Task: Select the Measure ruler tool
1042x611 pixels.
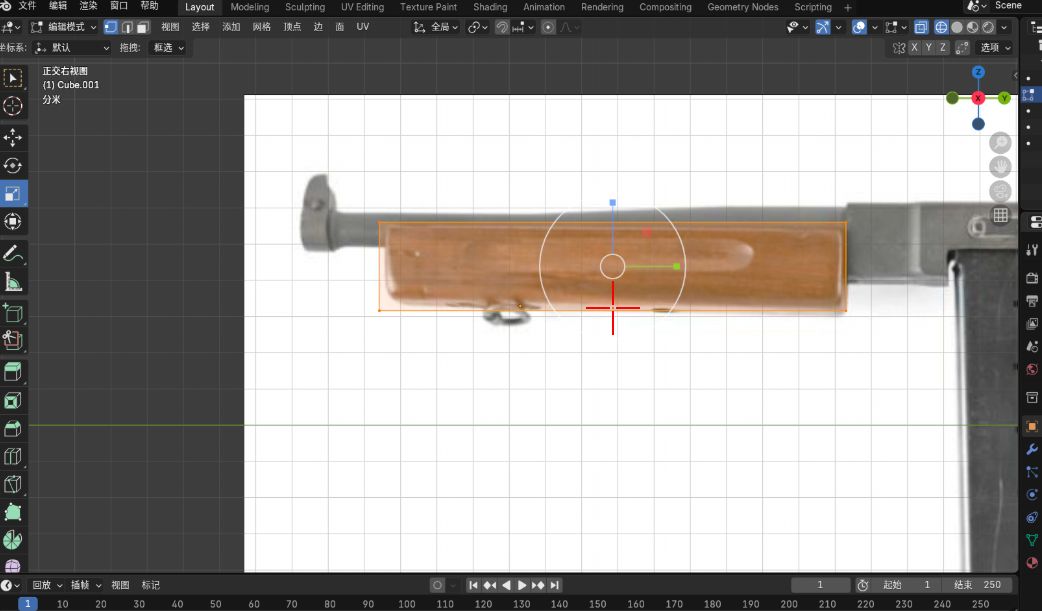Action: pyautogui.click(x=14, y=283)
